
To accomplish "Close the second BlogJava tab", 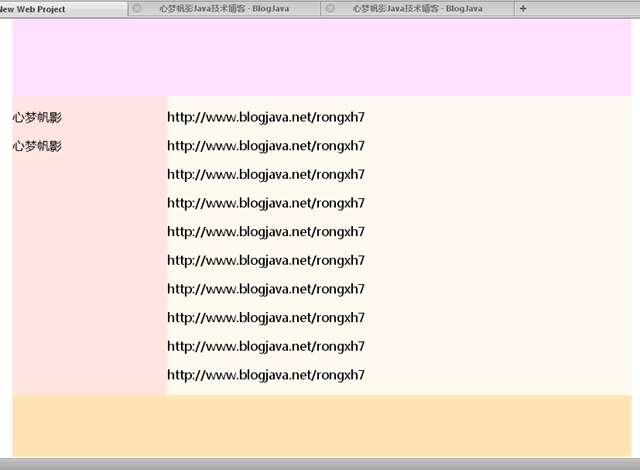I will coord(331,8).
